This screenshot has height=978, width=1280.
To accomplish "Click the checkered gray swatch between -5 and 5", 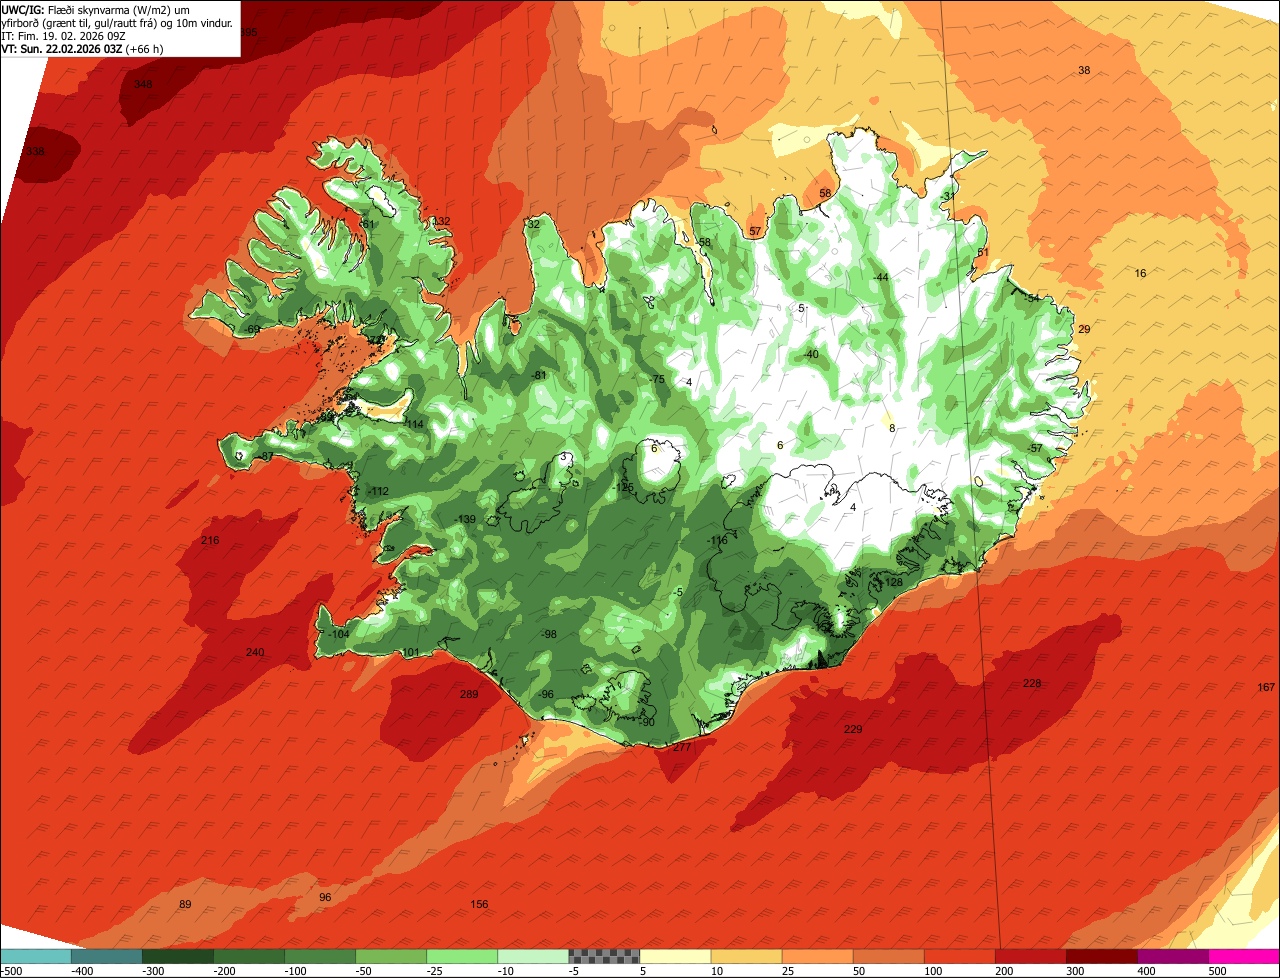I will pos(604,956).
